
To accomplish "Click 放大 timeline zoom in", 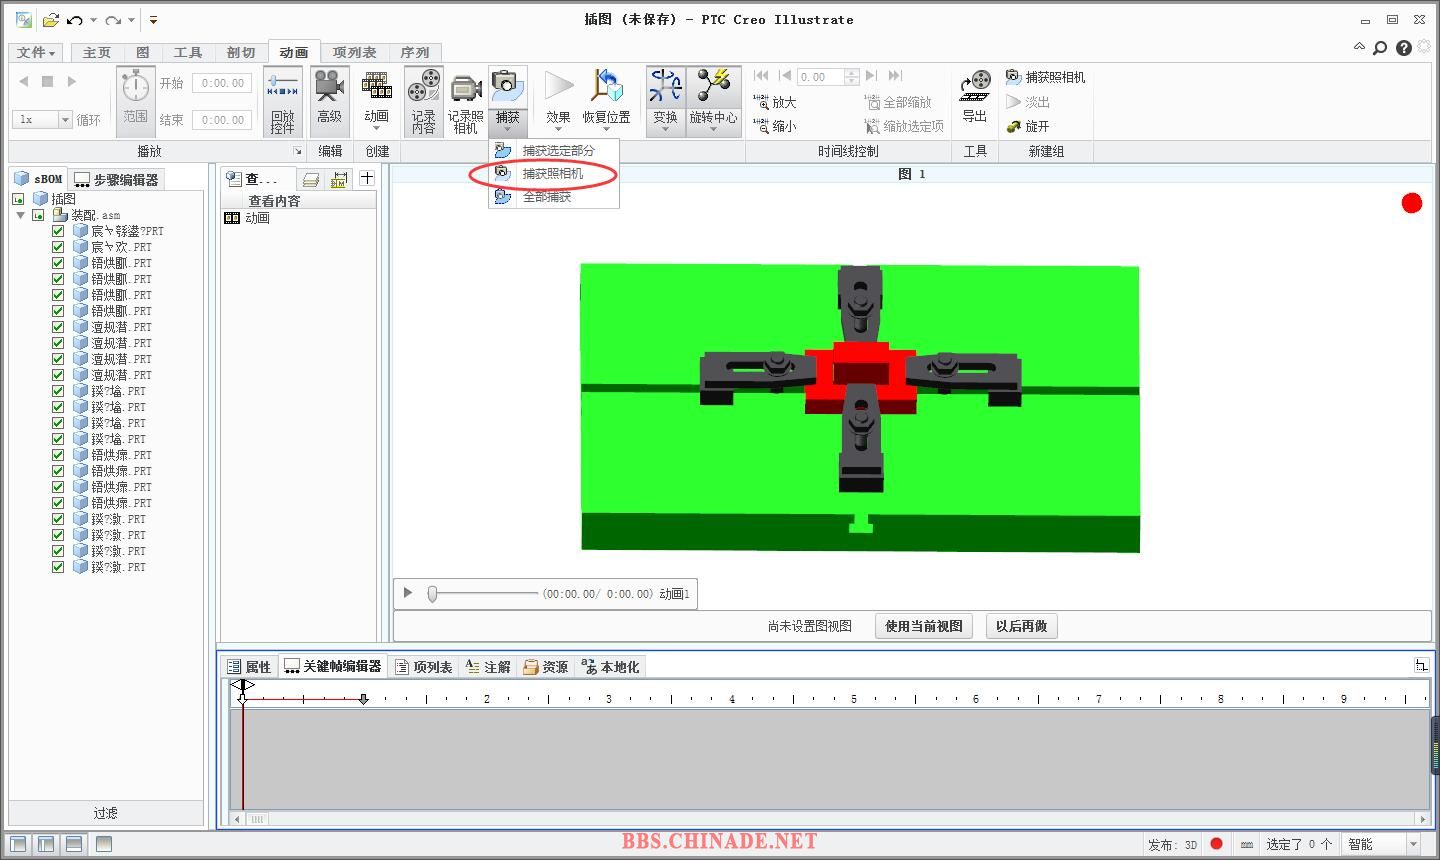I will point(775,102).
